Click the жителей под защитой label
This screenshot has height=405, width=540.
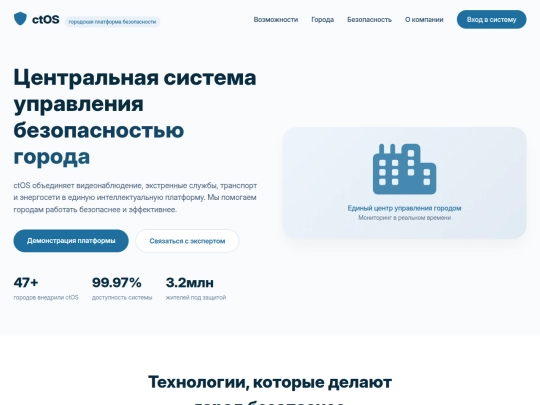point(196,297)
